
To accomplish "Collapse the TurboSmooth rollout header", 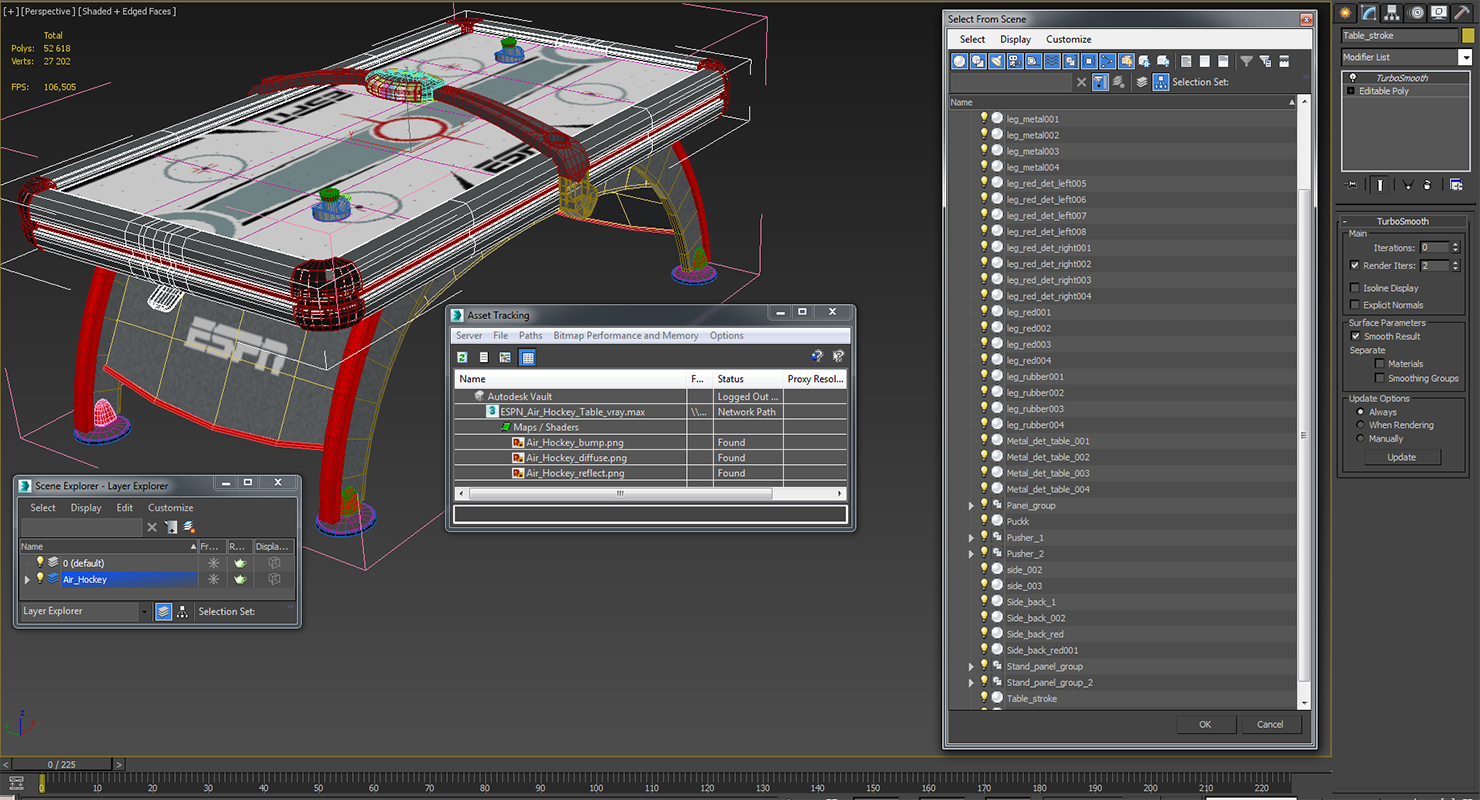I will (x=1402, y=221).
